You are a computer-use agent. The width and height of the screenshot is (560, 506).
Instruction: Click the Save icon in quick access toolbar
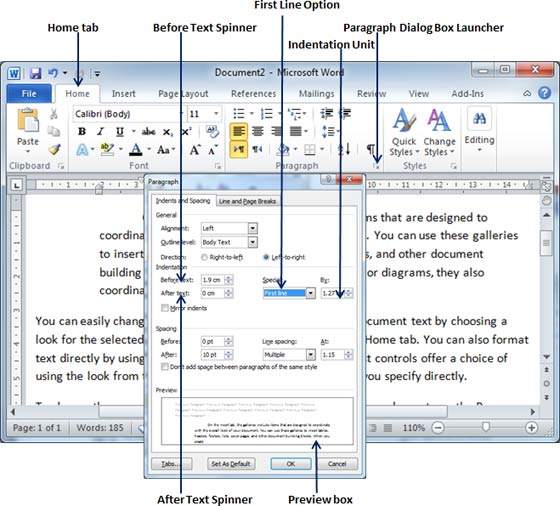35,73
